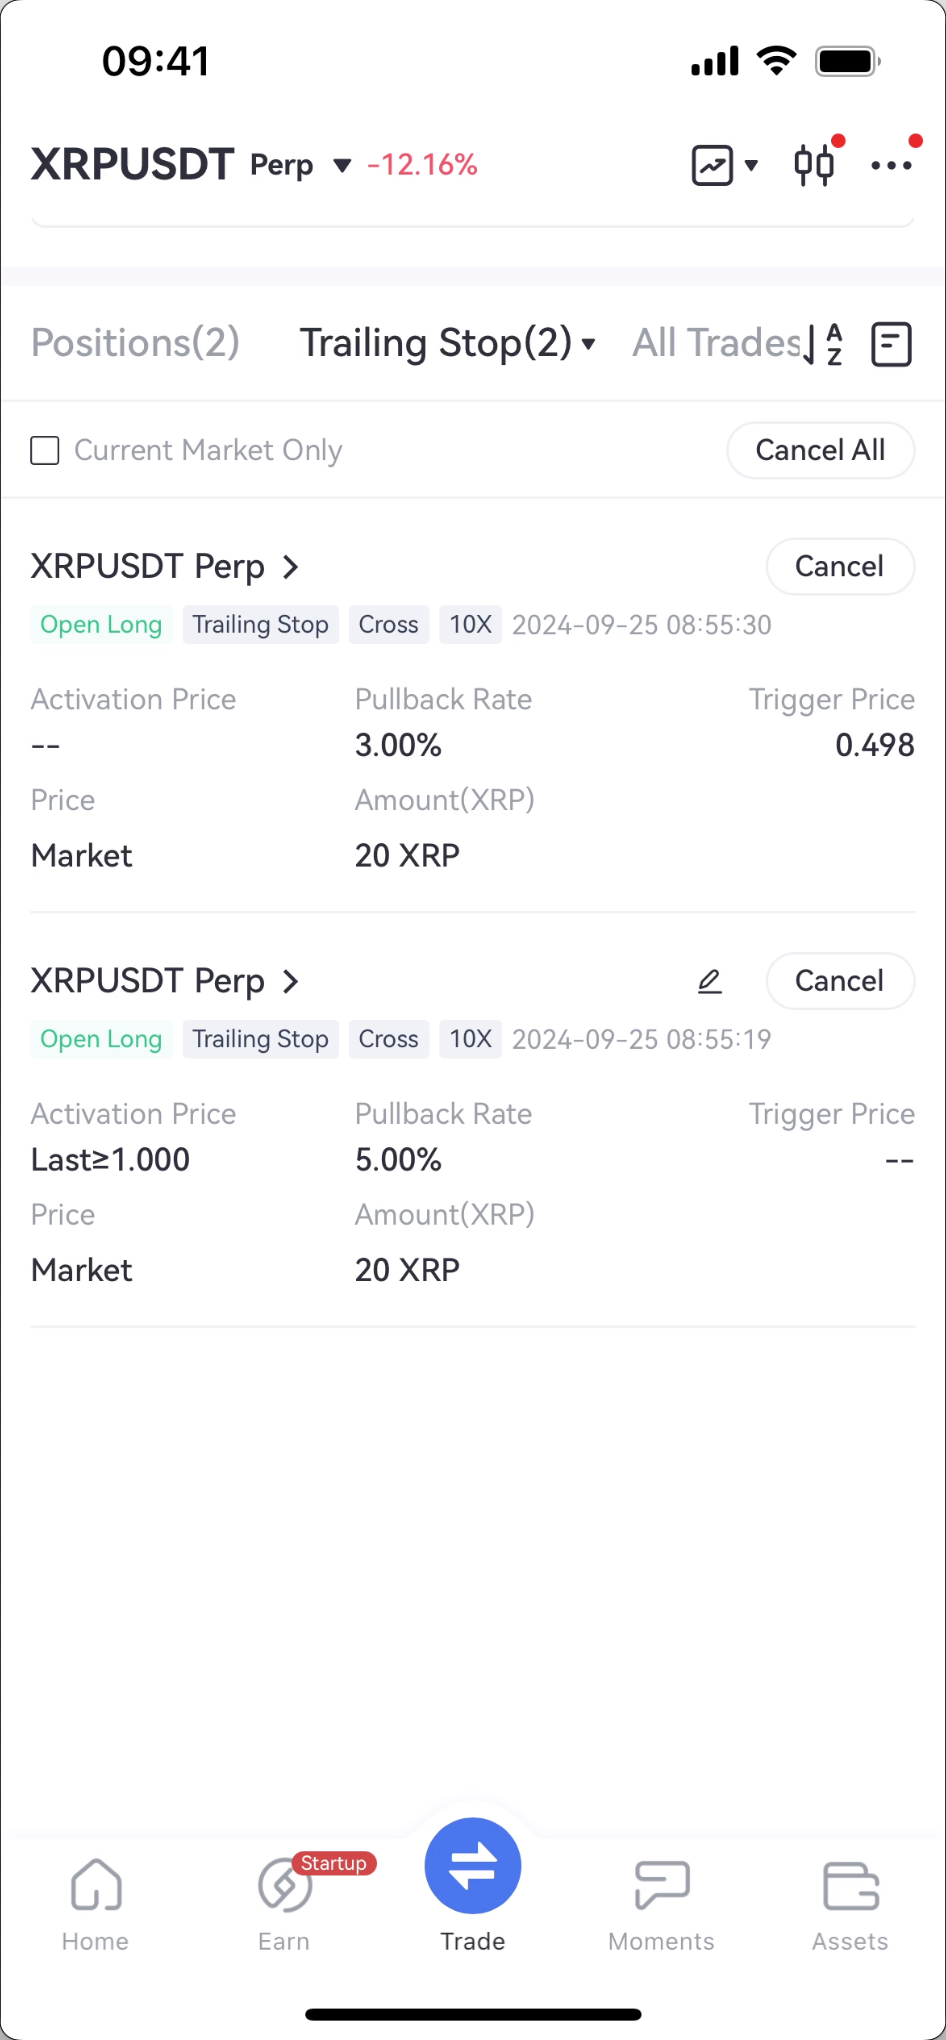Open first XRPUSDT Perp order details chevron
Viewport: 946px width, 2040px height.
point(291,567)
